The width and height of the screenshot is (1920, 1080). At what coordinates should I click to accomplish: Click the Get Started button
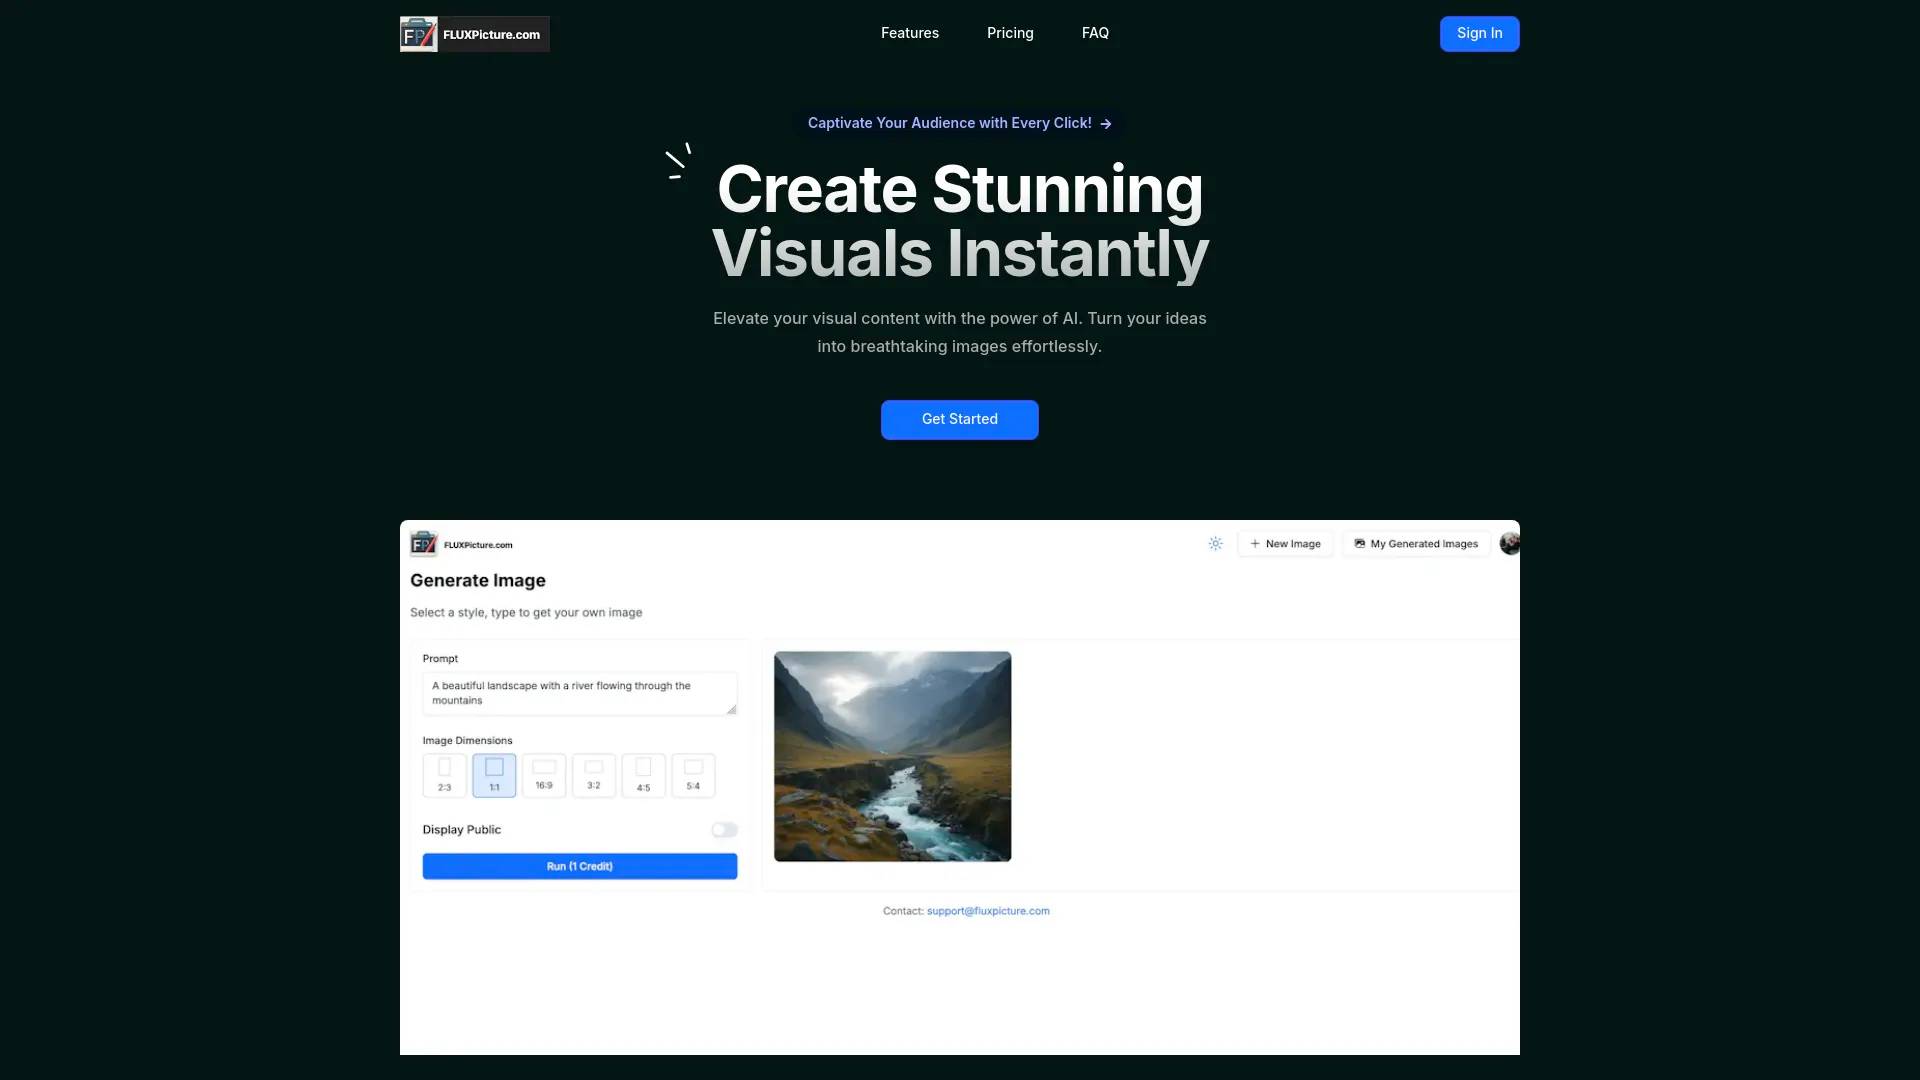pyautogui.click(x=959, y=419)
